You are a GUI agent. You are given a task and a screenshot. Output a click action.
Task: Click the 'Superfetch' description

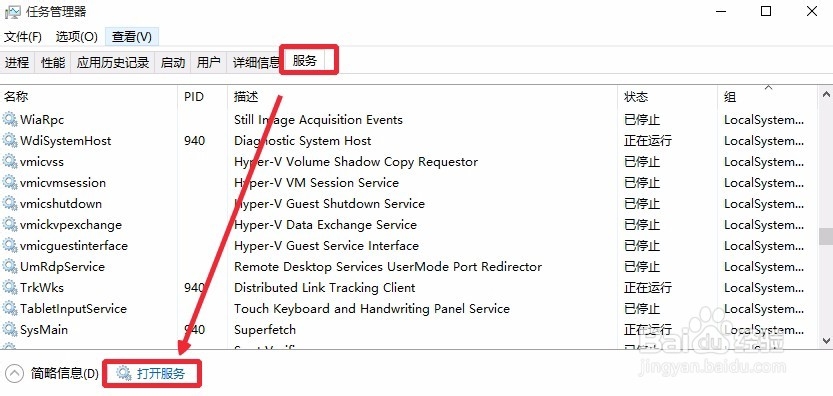coord(265,330)
